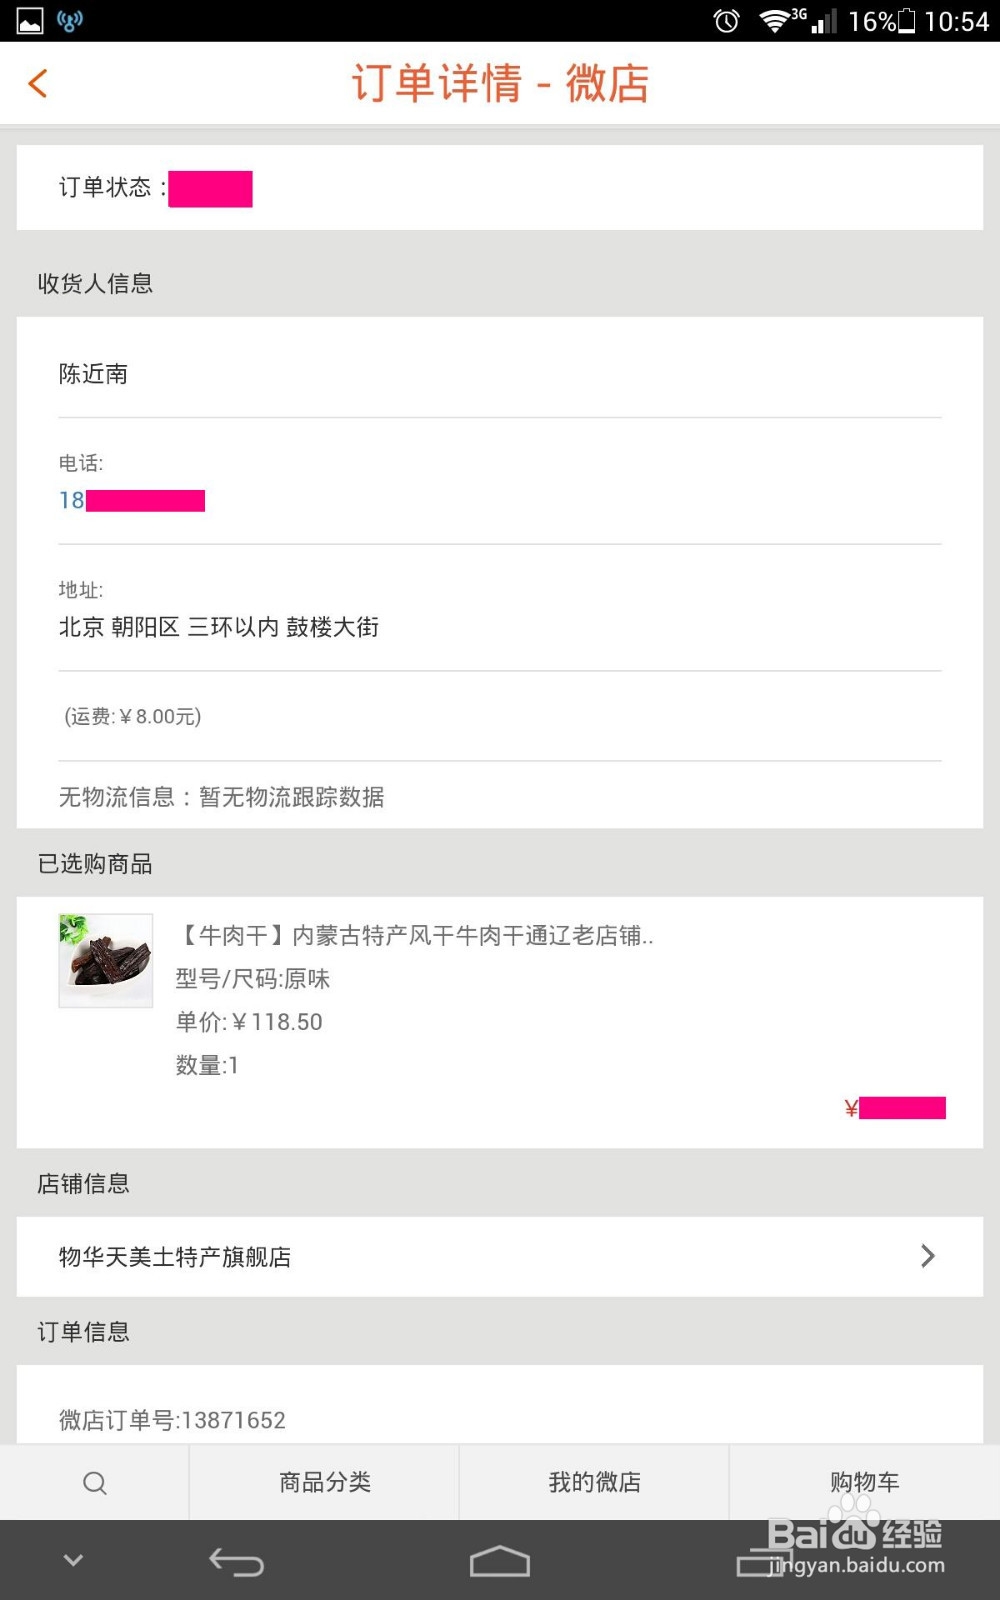Open the 牛肉干 product title link
Screen dimensions: 1000x1600
coord(416,936)
